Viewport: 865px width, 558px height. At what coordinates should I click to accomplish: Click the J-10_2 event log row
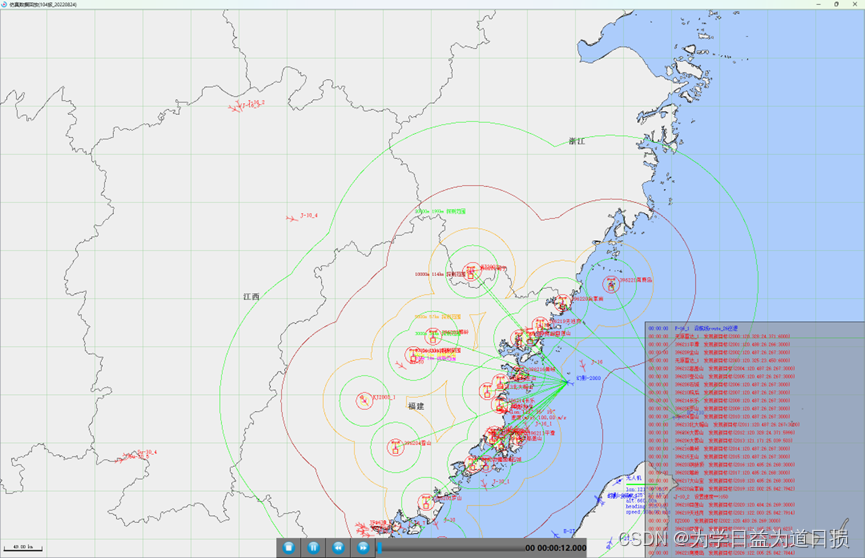[x=688, y=497]
